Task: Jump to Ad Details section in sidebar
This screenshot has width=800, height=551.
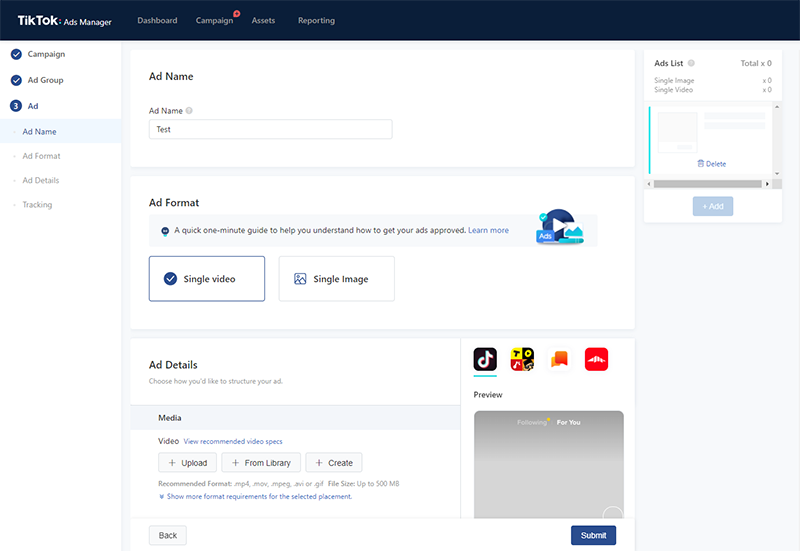Action: click(x=41, y=181)
